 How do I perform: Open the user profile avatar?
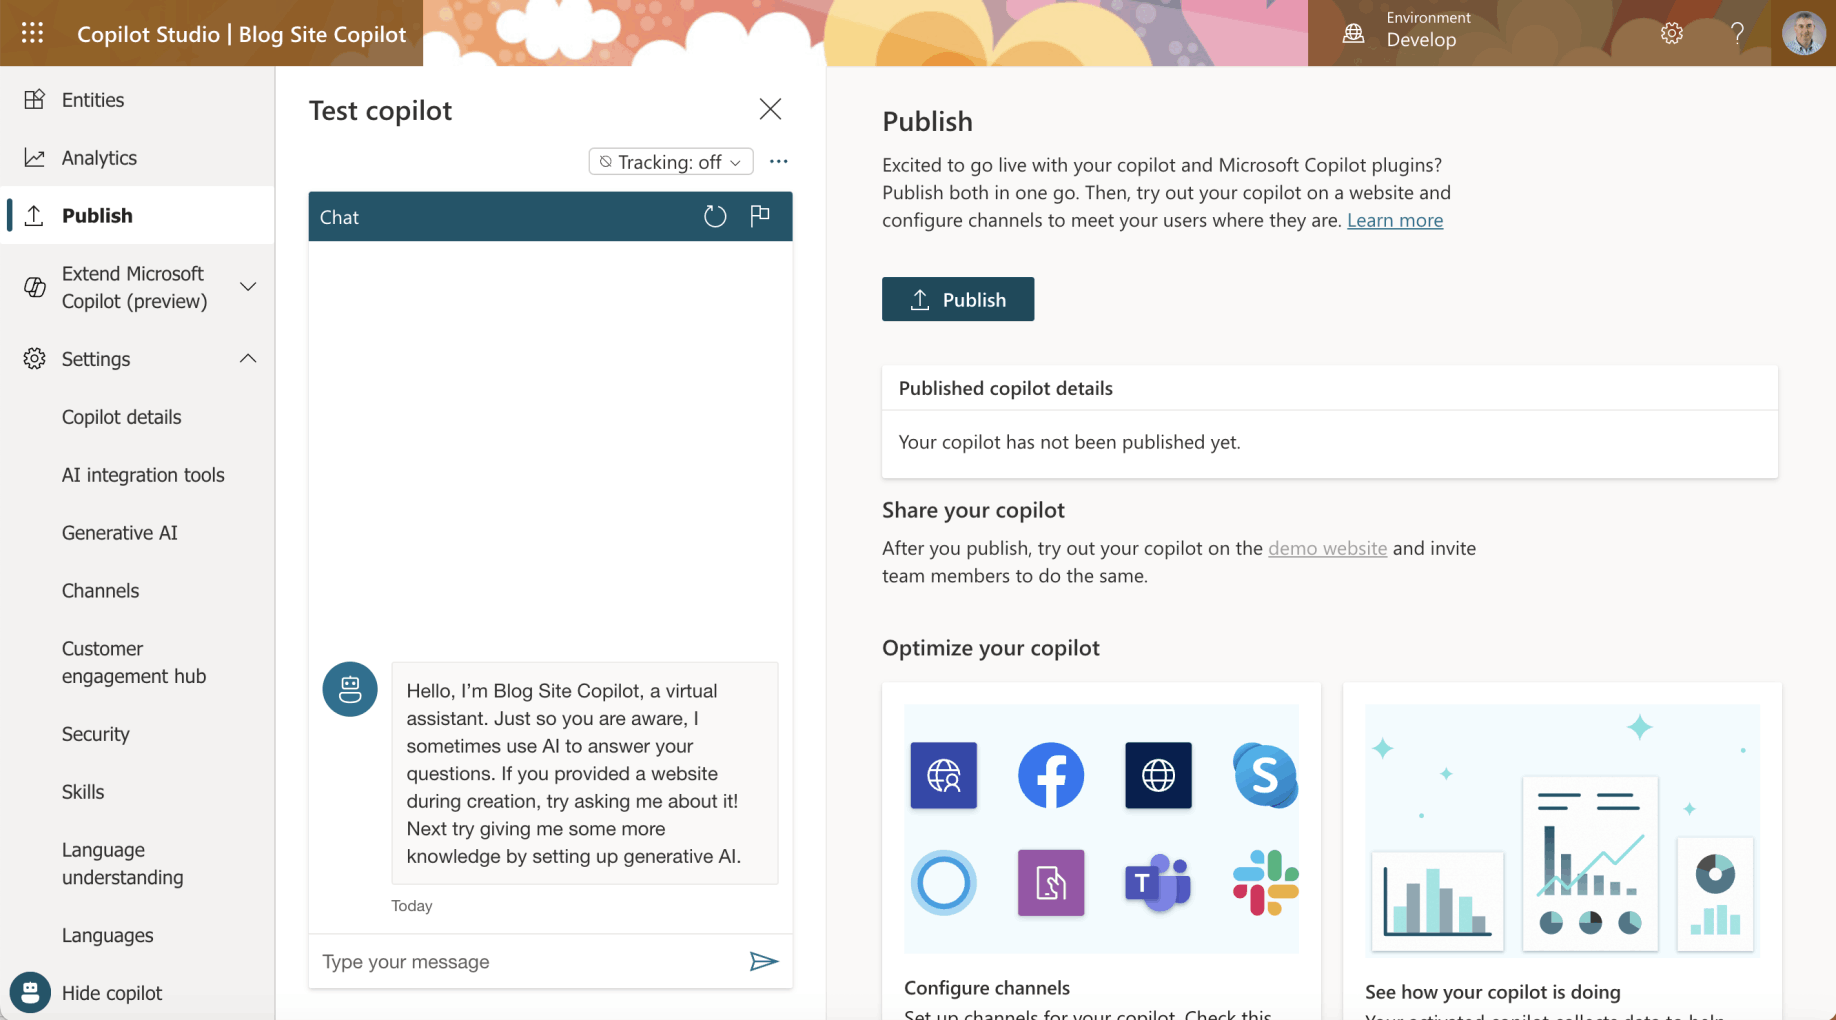click(1803, 33)
